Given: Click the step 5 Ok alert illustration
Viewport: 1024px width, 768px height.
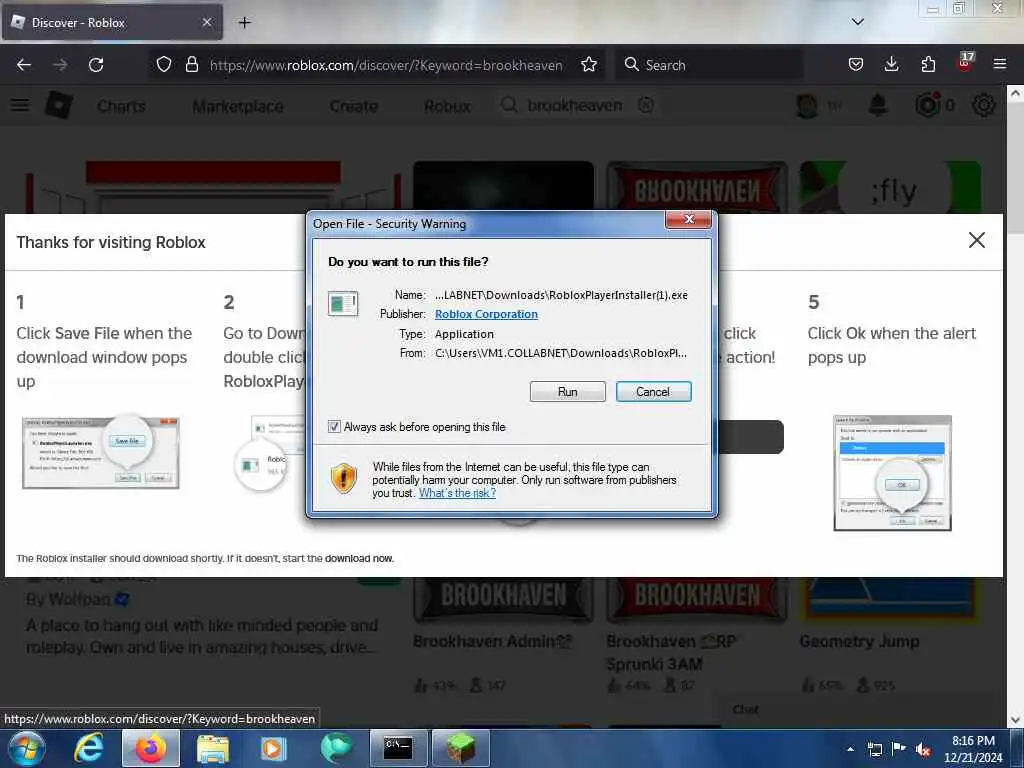Looking at the screenshot, I should pos(892,472).
